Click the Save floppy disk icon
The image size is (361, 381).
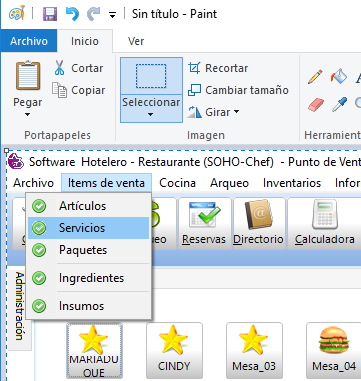click(50, 14)
